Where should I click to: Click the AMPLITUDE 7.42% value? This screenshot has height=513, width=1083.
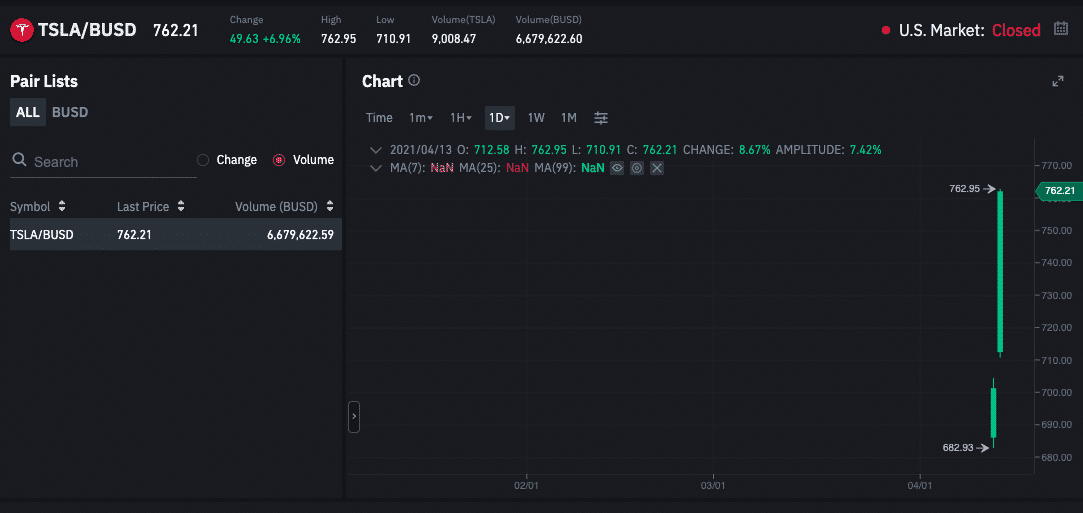pyautogui.click(x=865, y=150)
